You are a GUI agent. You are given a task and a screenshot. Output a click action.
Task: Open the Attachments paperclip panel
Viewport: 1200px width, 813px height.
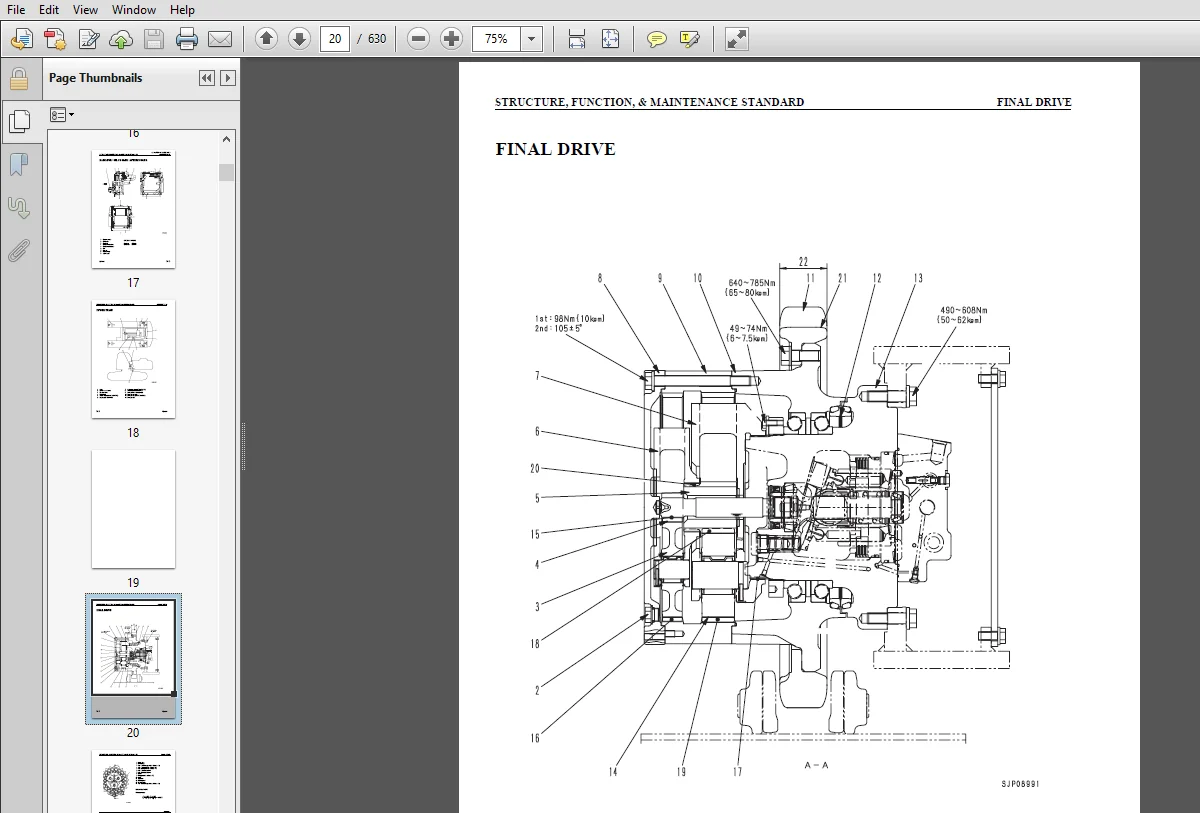click(x=18, y=250)
